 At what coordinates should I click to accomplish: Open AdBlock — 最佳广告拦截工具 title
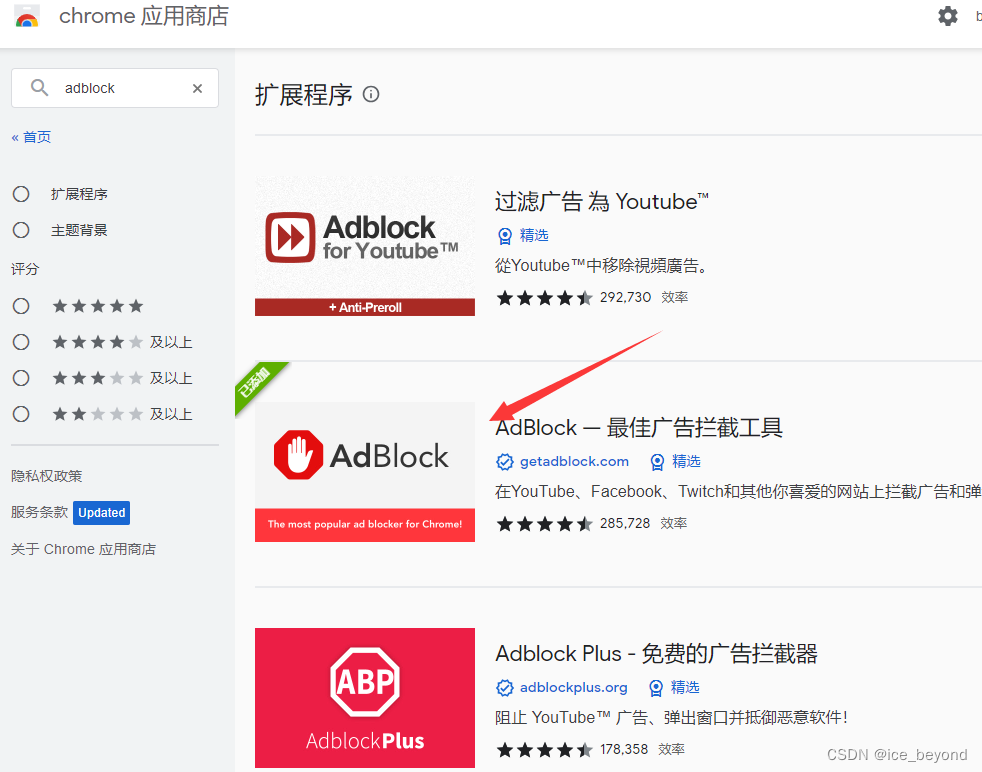(x=639, y=428)
